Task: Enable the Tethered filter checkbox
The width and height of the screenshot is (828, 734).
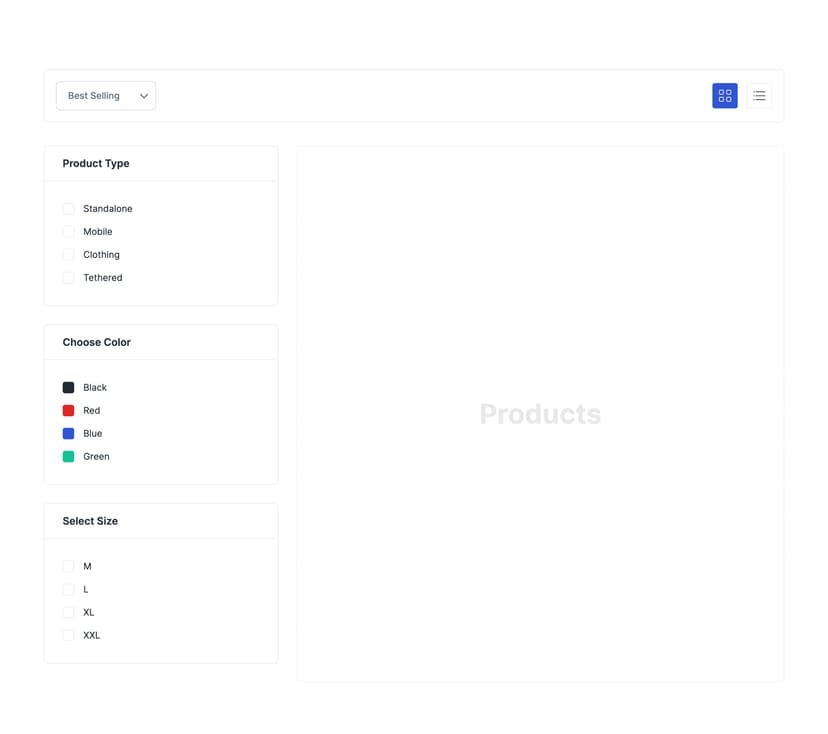Action: [68, 277]
